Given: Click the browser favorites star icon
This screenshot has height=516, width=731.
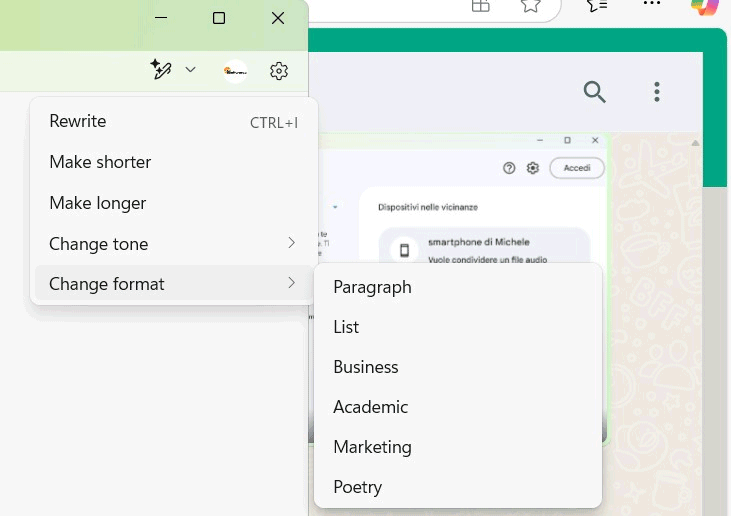Looking at the screenshot, I should coord(530,6).
